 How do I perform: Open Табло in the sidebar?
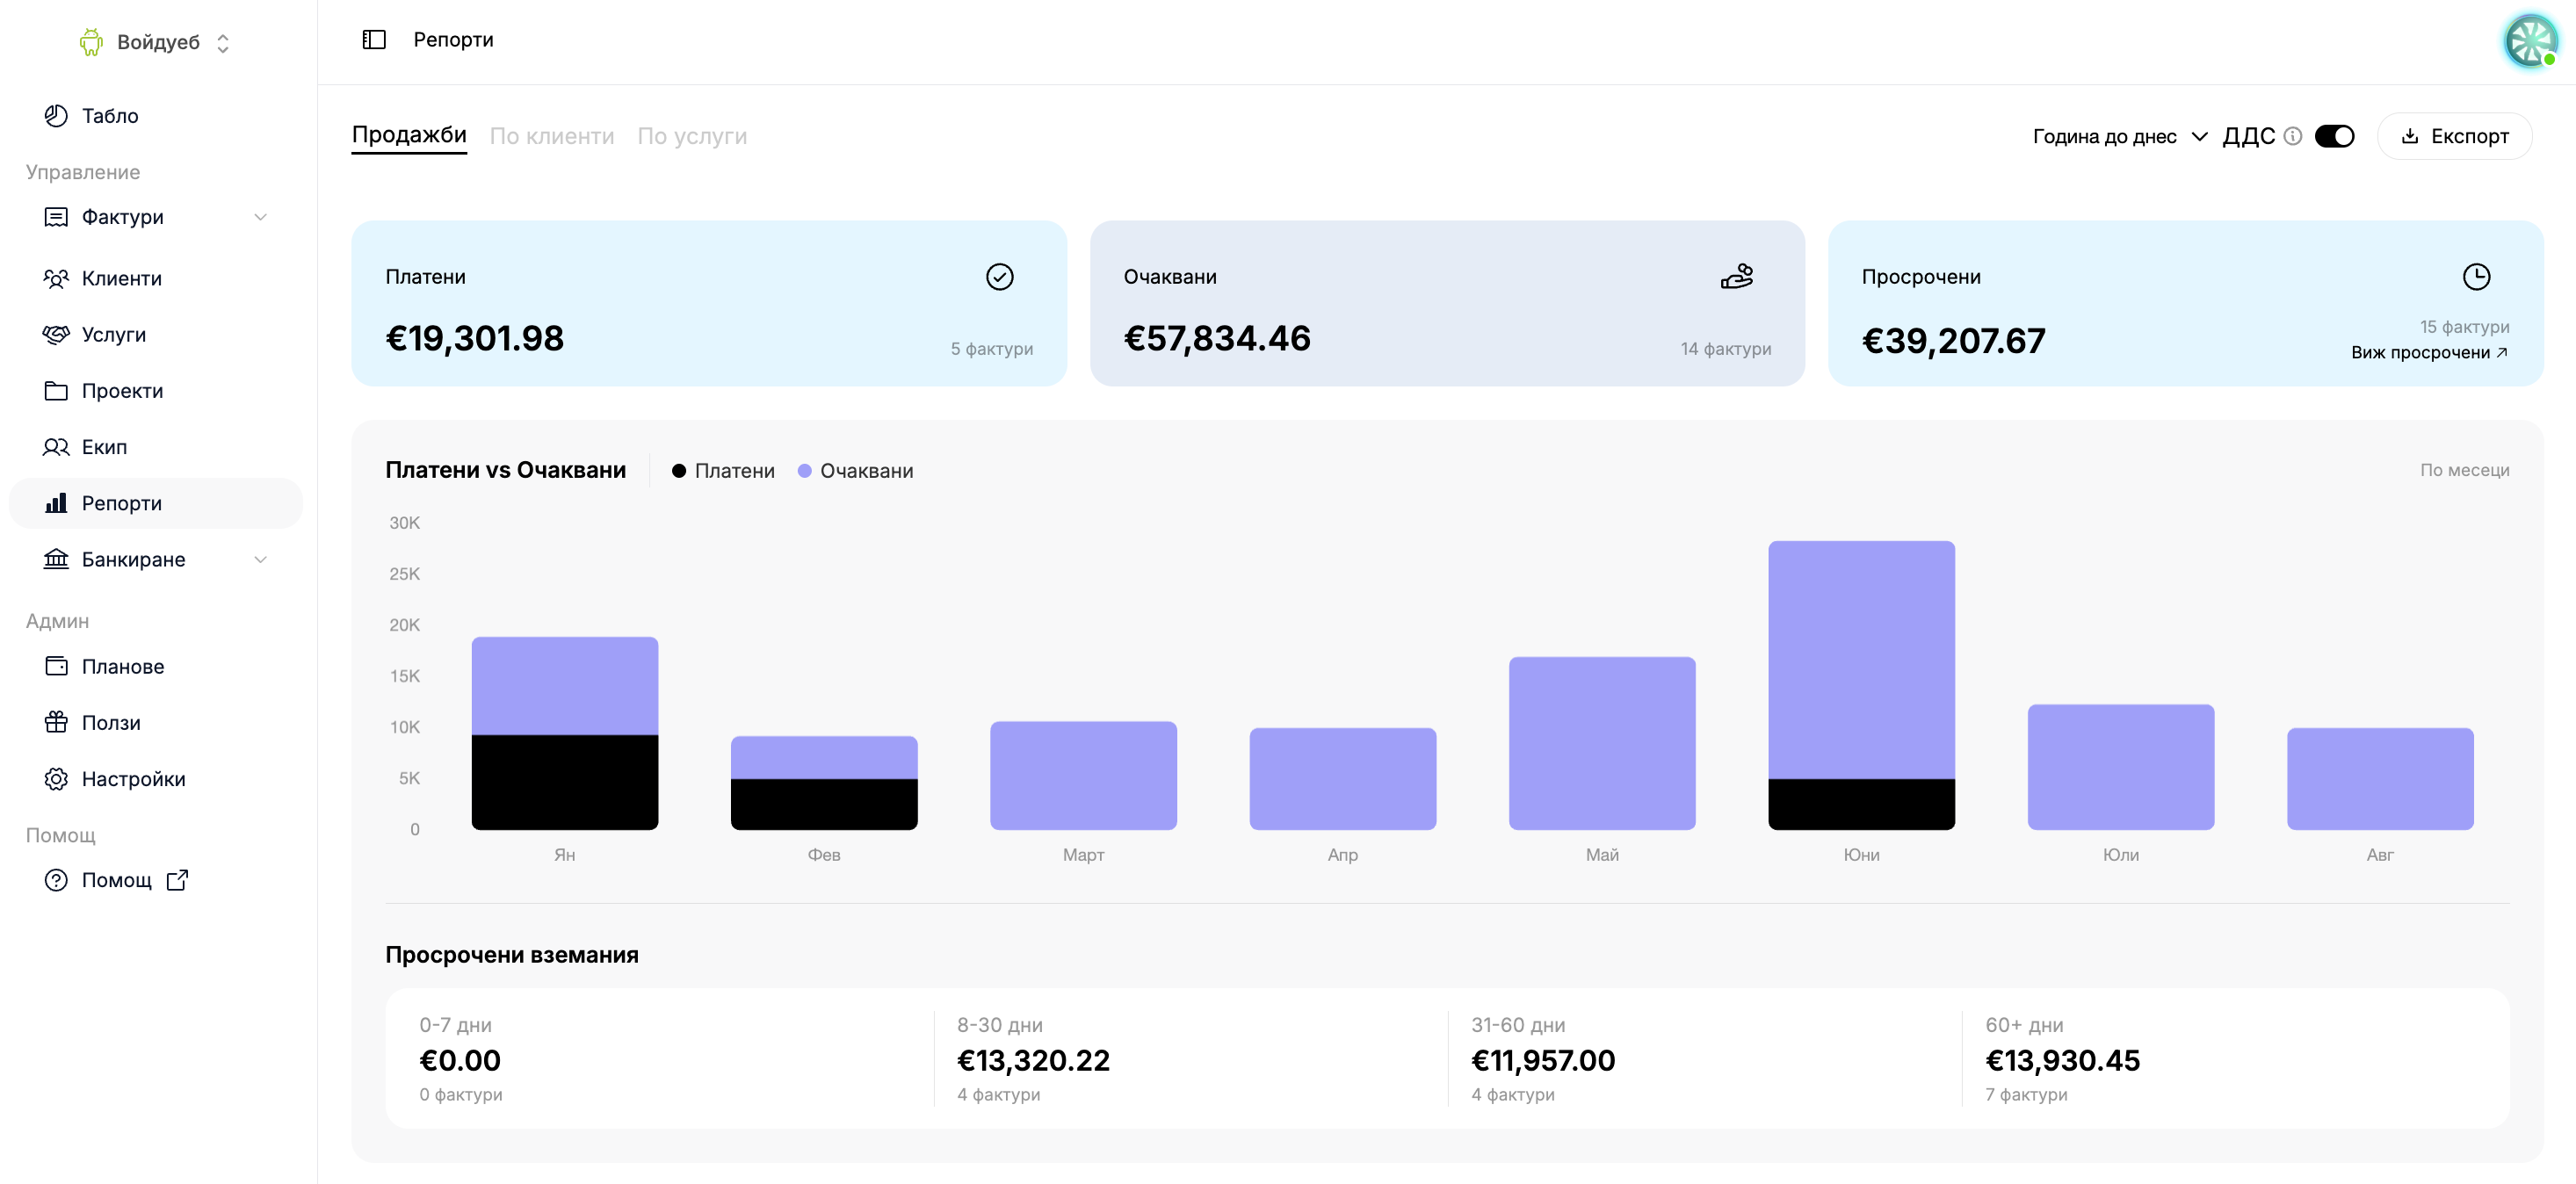(155, 116)
